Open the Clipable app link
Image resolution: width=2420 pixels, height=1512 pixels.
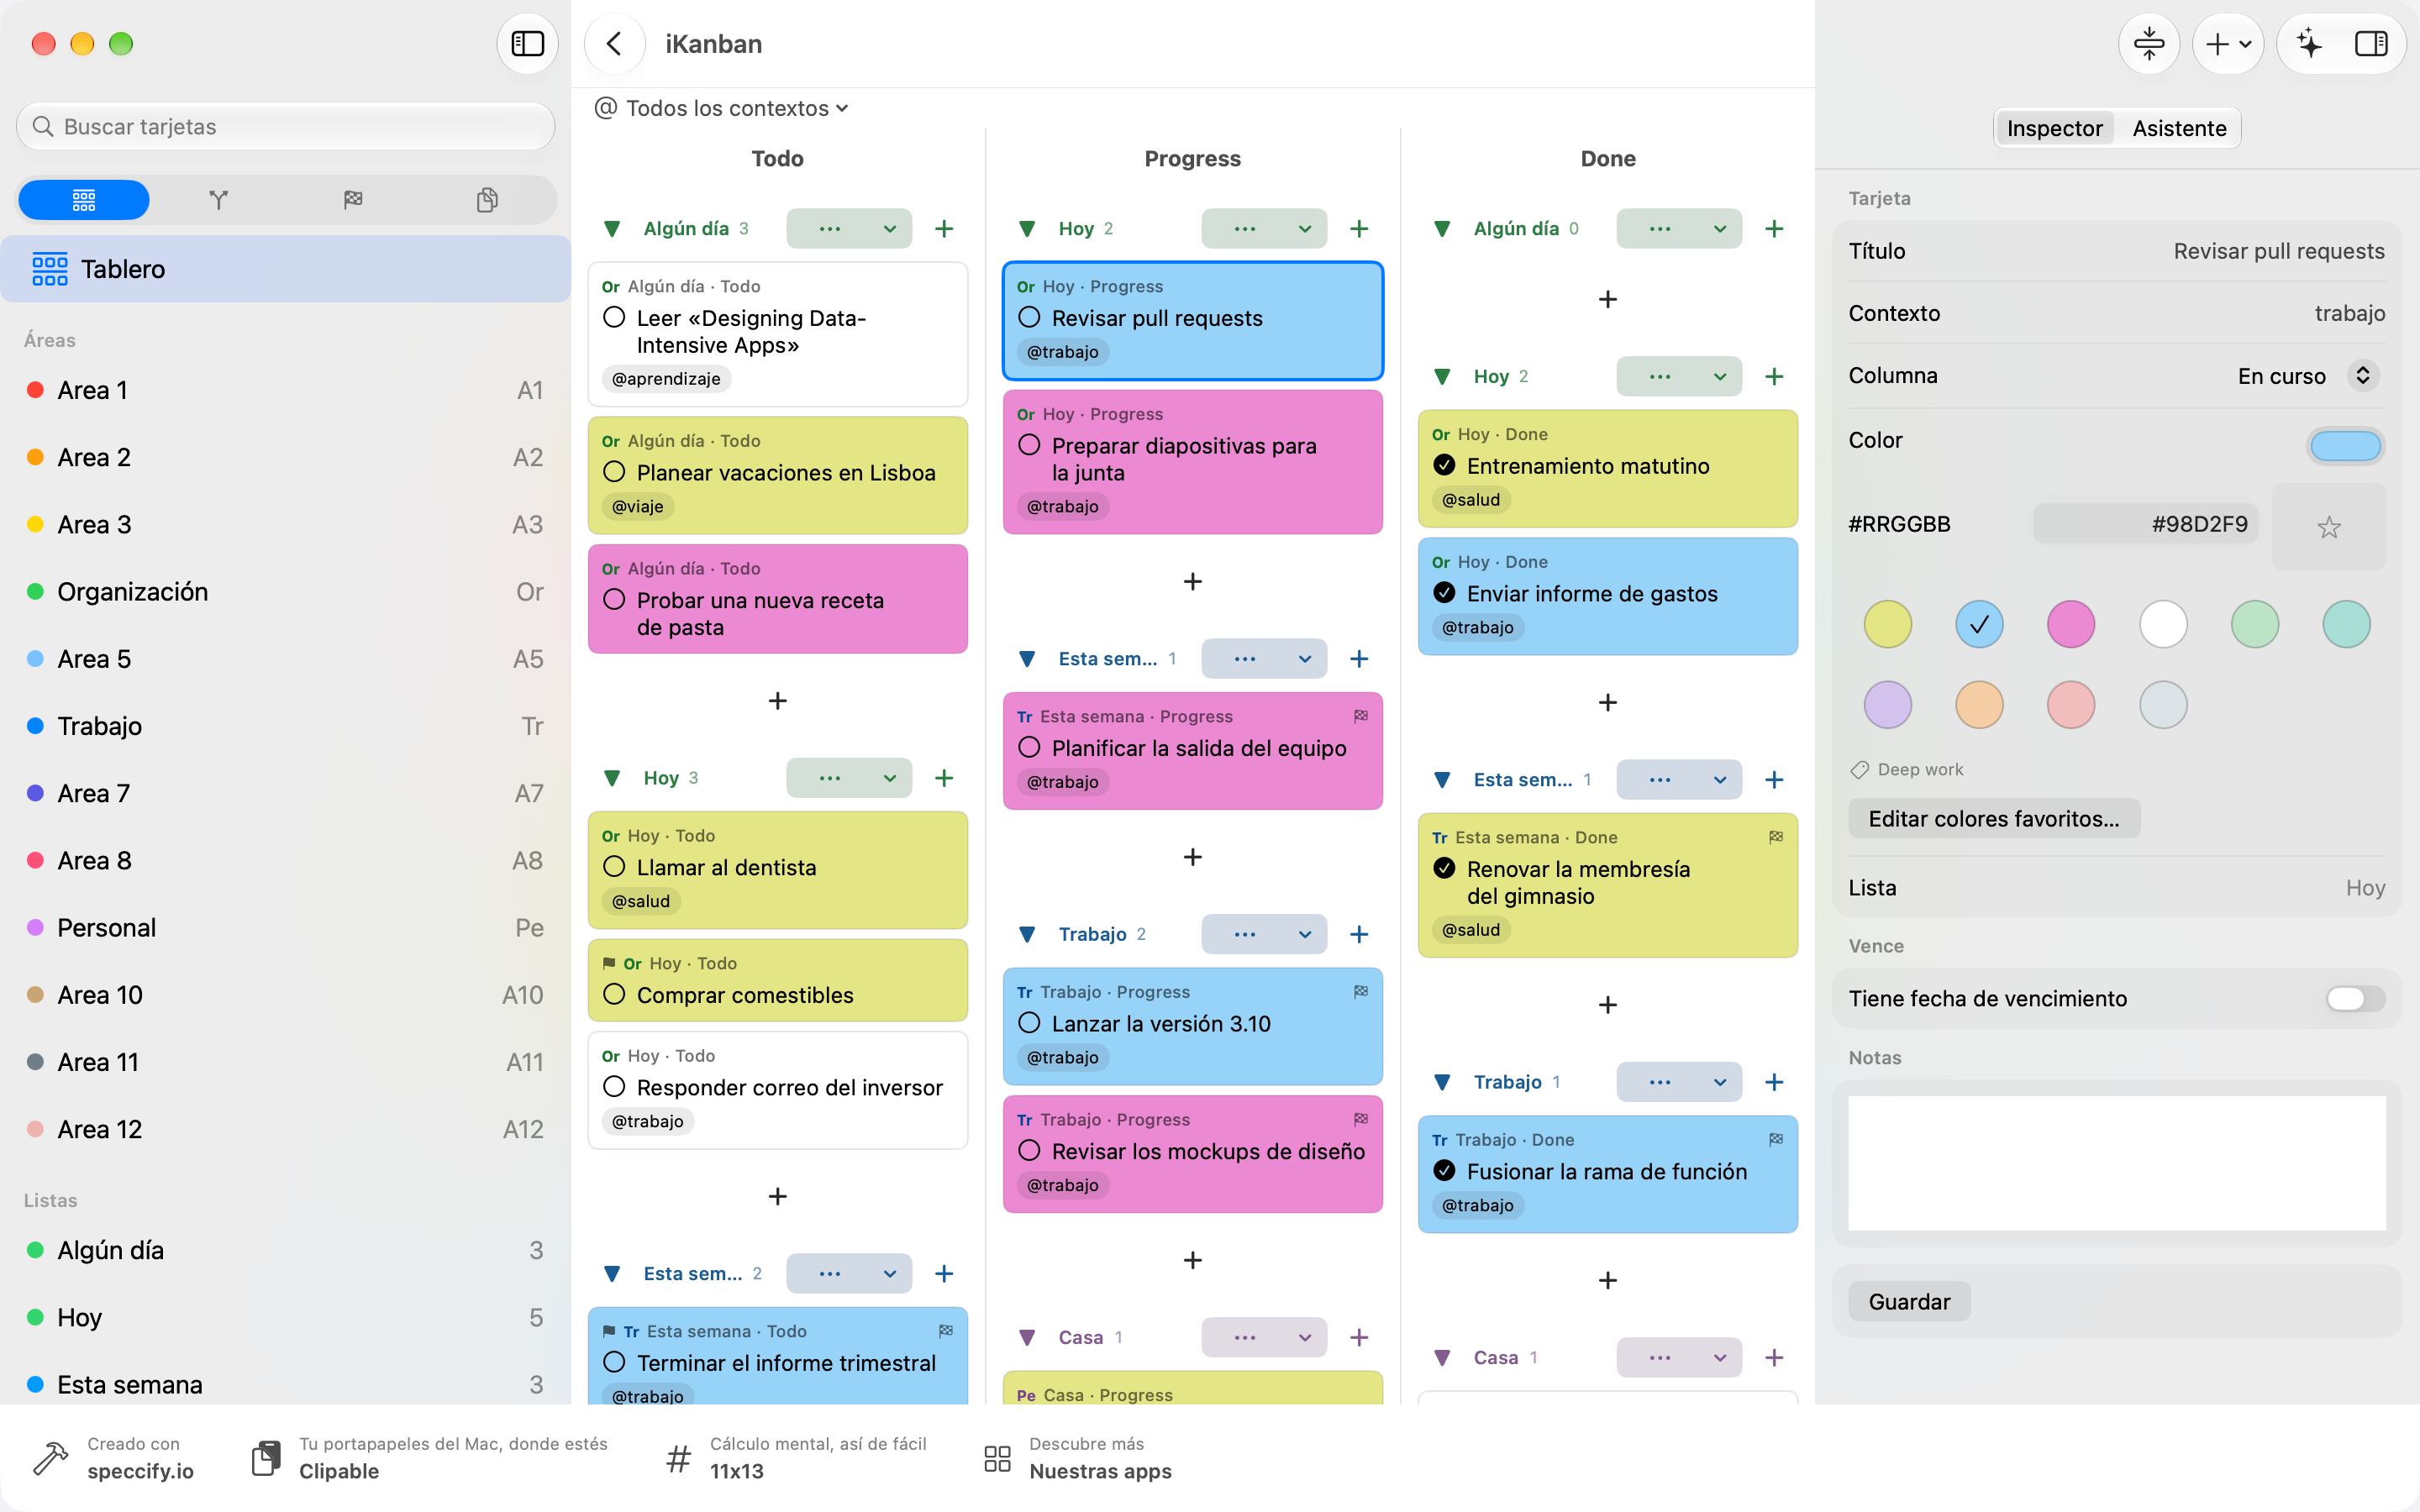tap(430, 1458)
